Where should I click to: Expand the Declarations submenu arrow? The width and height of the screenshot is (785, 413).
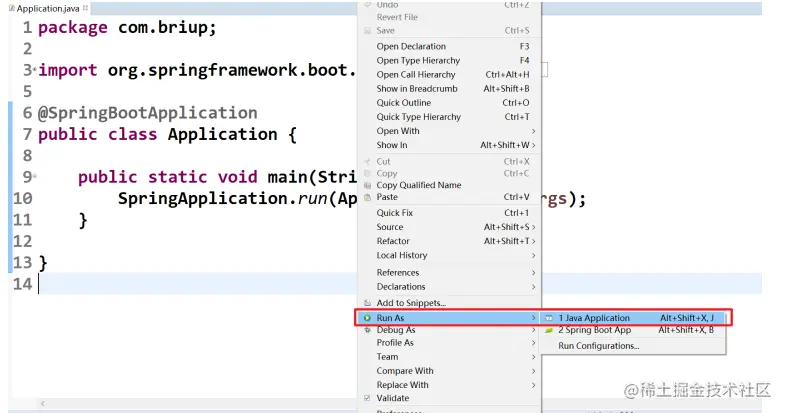[534, 287]
